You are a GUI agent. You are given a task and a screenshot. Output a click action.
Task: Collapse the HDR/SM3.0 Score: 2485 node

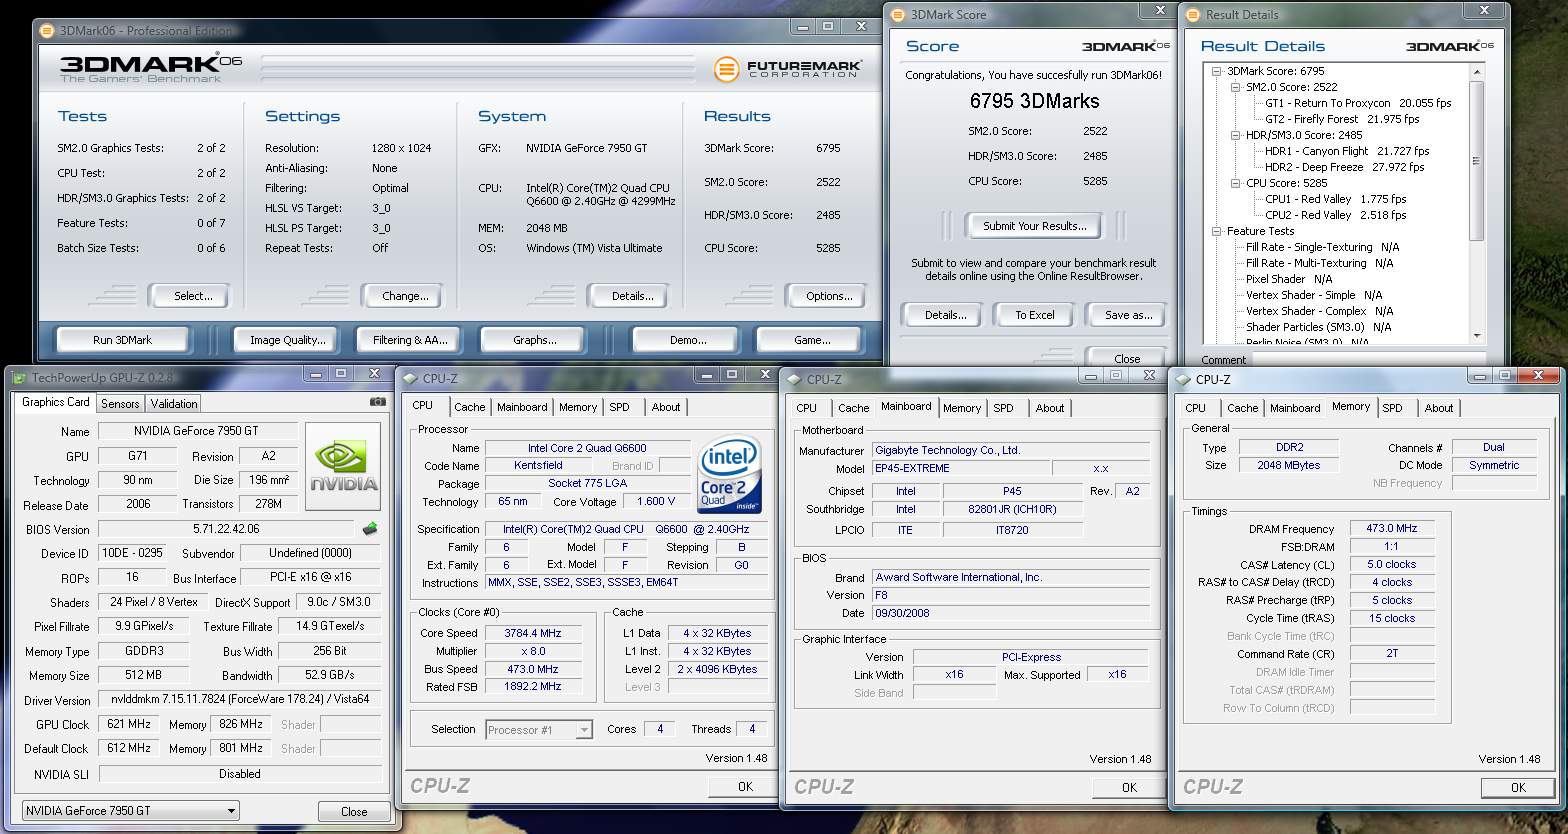1236,135
